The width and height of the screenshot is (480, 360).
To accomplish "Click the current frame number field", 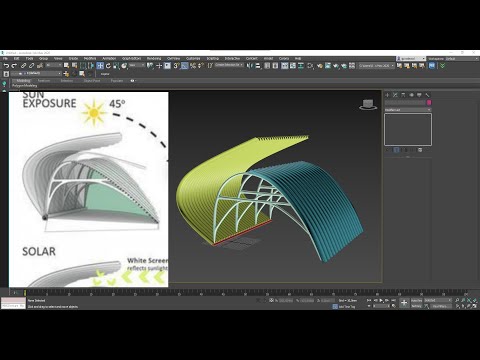I will [x=381, y=306].
